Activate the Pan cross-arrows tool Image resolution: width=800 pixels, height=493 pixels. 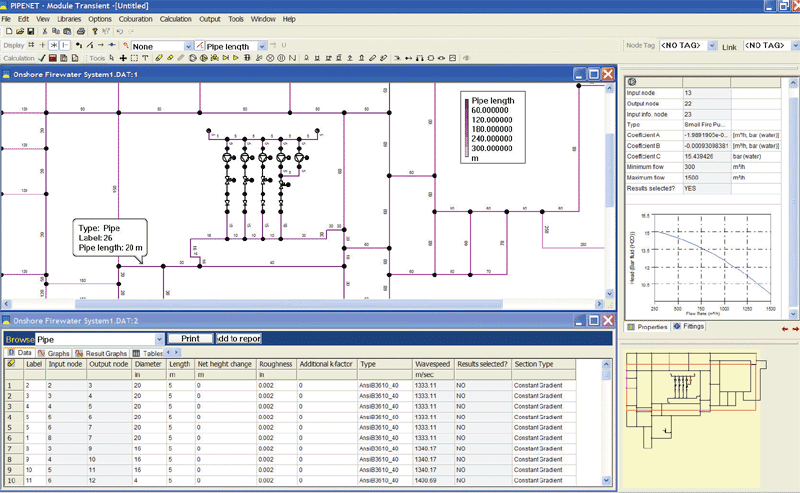pos(123,58)
